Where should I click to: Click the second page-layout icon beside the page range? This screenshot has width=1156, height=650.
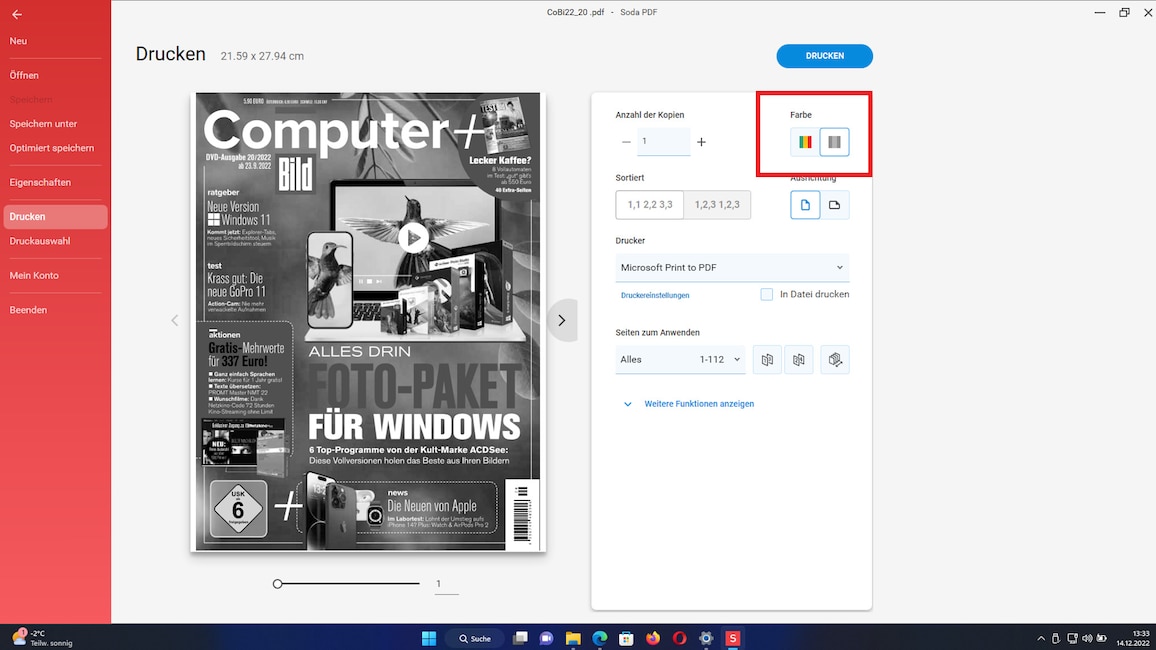[x=798, y=360]
